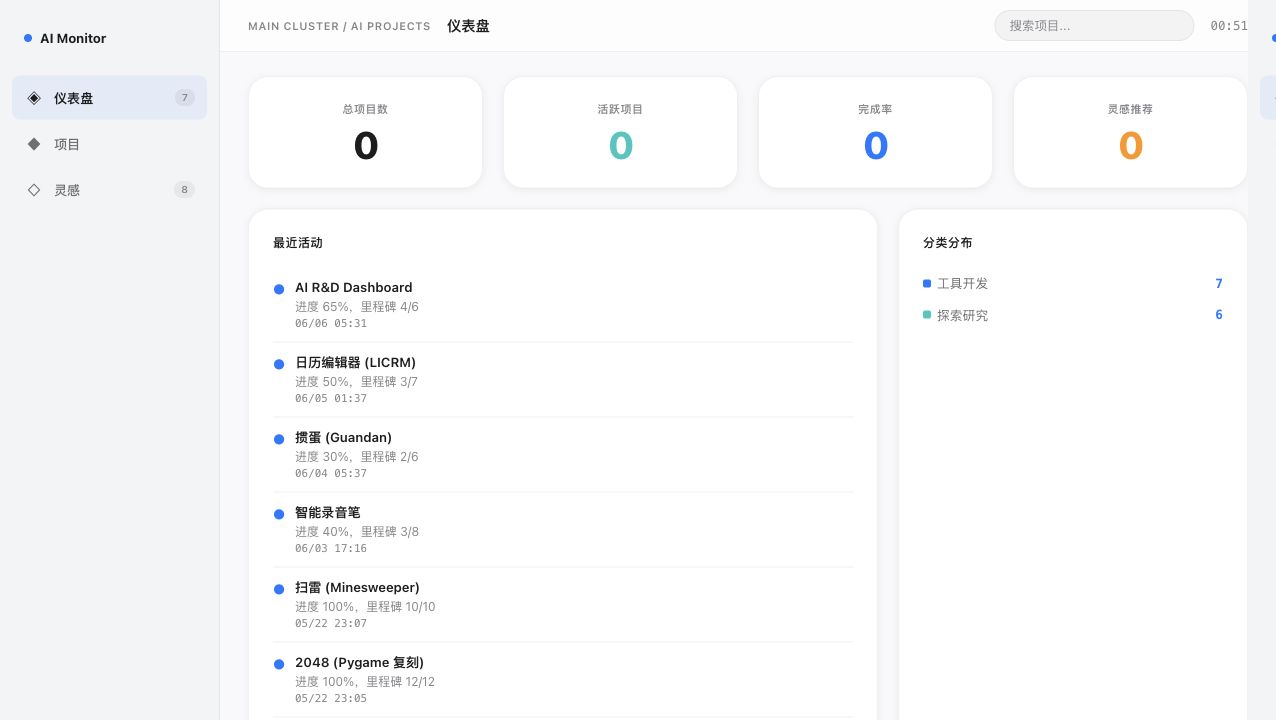1276x720 pixels.
Task: Click the badge 7 on 仪表盘
Action: click(184, 98)
